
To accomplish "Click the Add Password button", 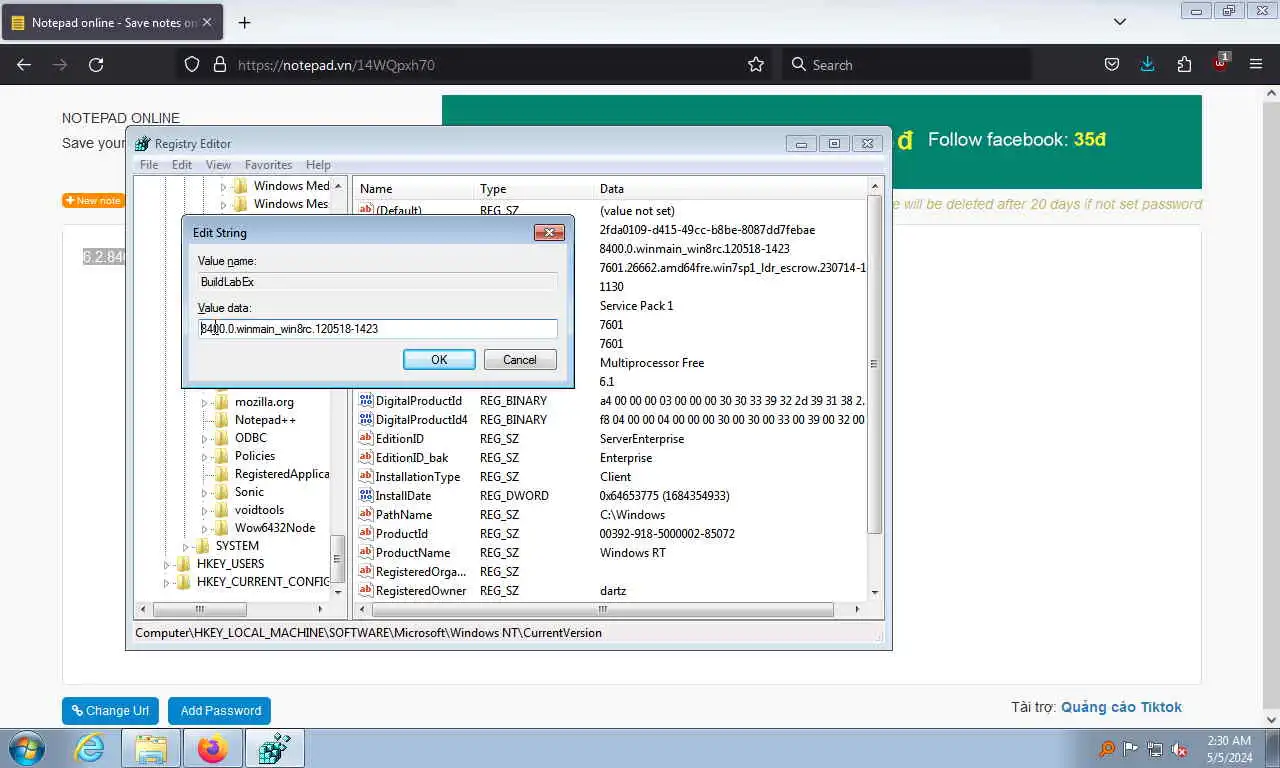I will (x=221, y=711).
